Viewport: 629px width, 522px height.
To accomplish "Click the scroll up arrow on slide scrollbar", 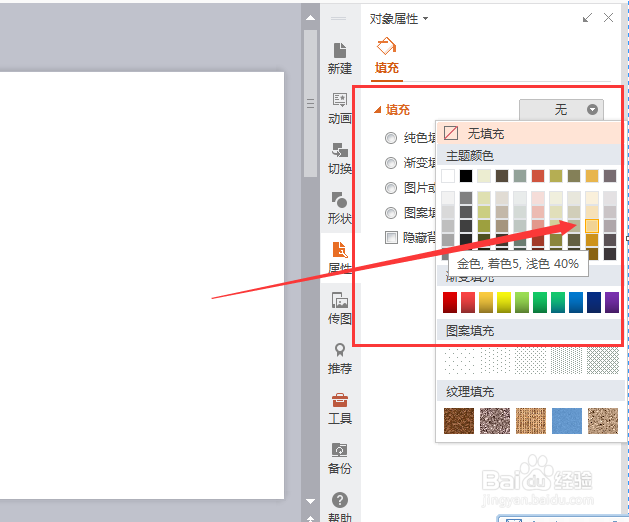I will tap(310, 18).
